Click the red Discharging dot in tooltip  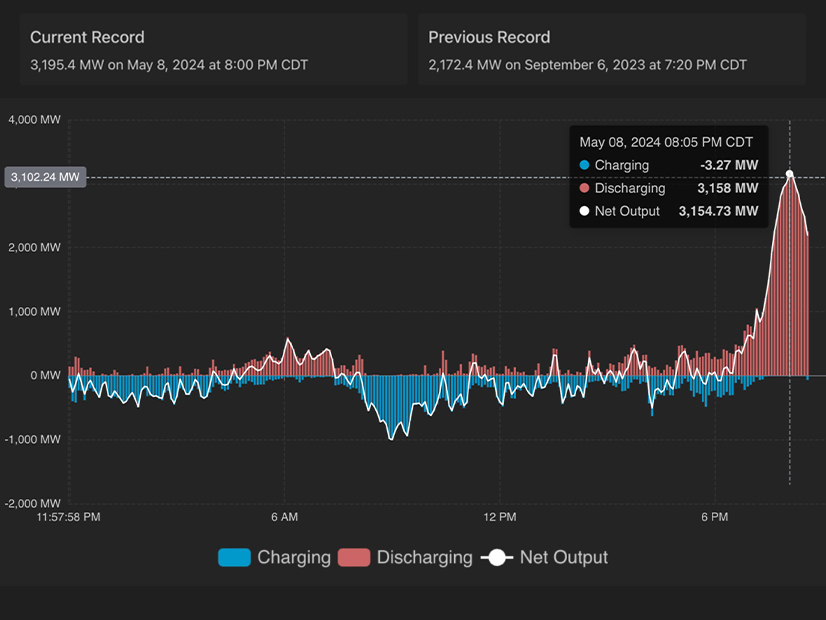[x=584, y=188]
